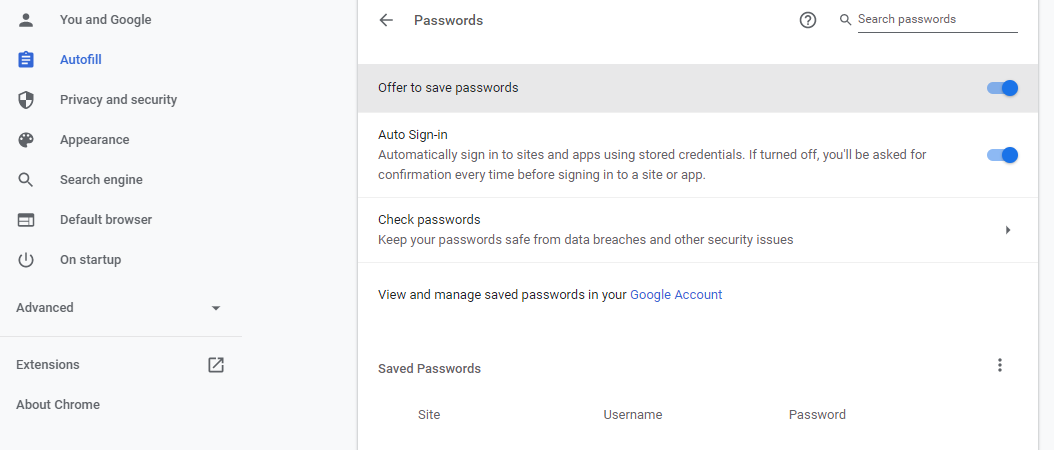Click the On startup power icon

click(x=26, y=260)
